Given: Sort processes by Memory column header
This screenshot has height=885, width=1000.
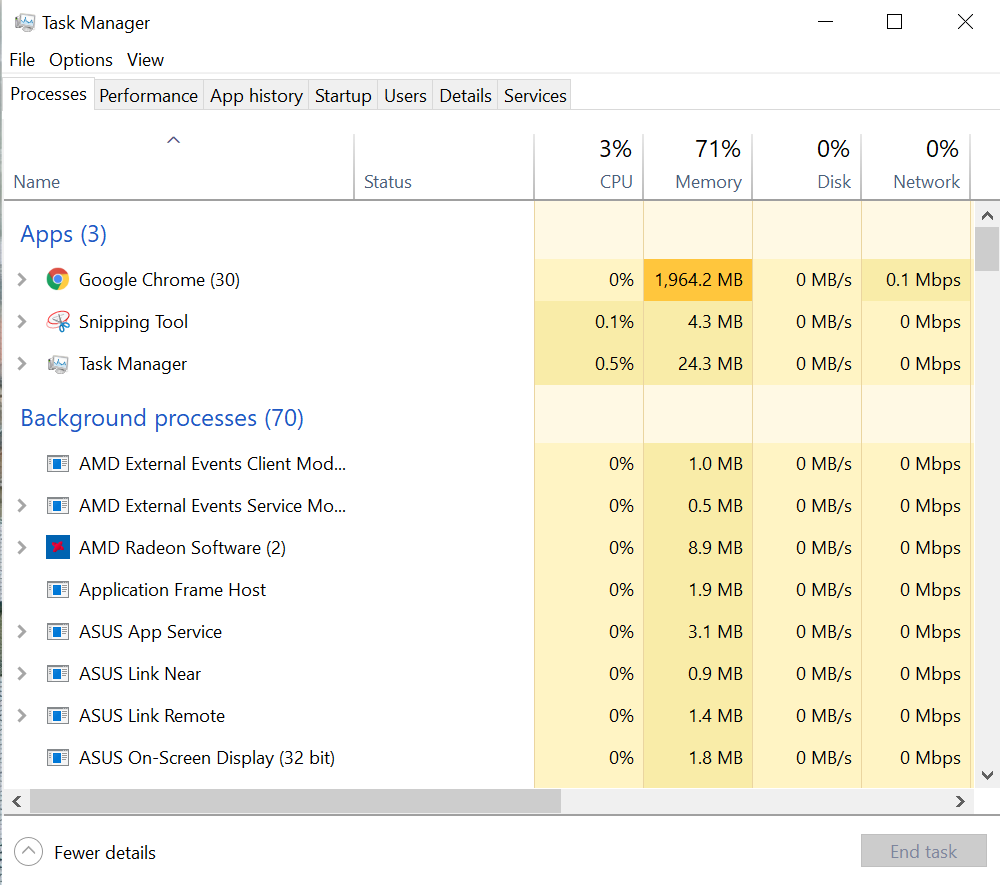Looking at the screenshot, I should point(708,182).
